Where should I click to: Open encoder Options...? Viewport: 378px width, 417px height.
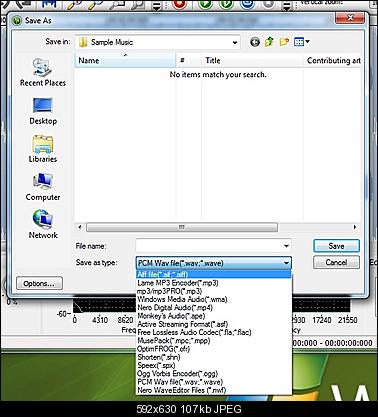(39, 283)
